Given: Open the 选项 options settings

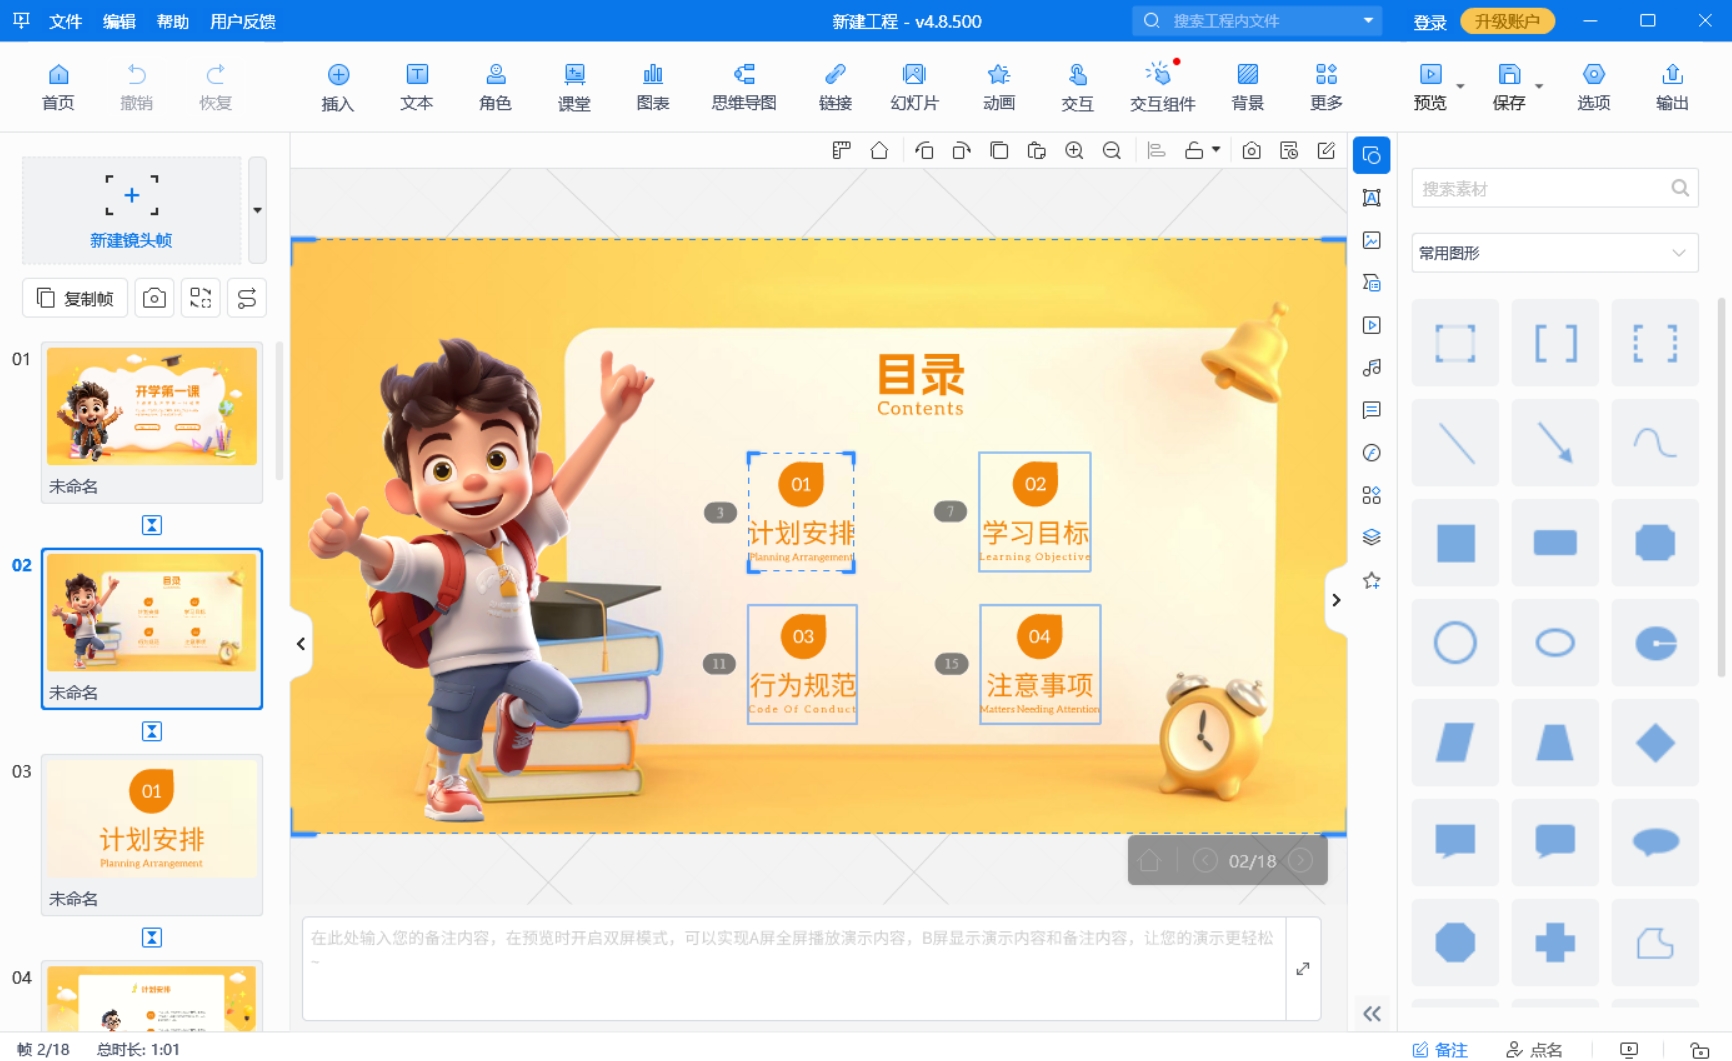Looking at the screenshot, I should click(x=1594, y=87).
